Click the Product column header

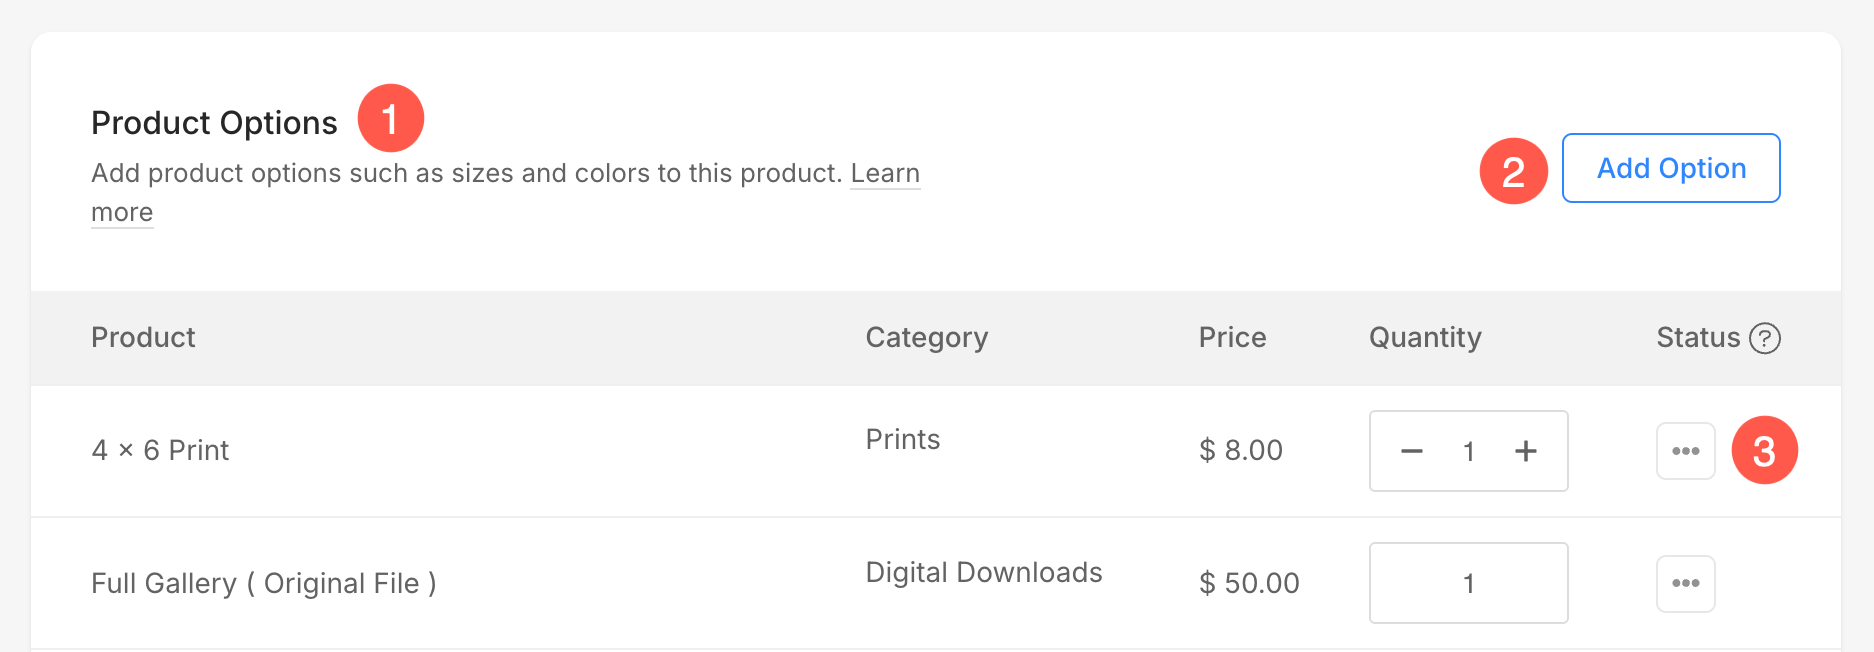[x=143, y=337]
